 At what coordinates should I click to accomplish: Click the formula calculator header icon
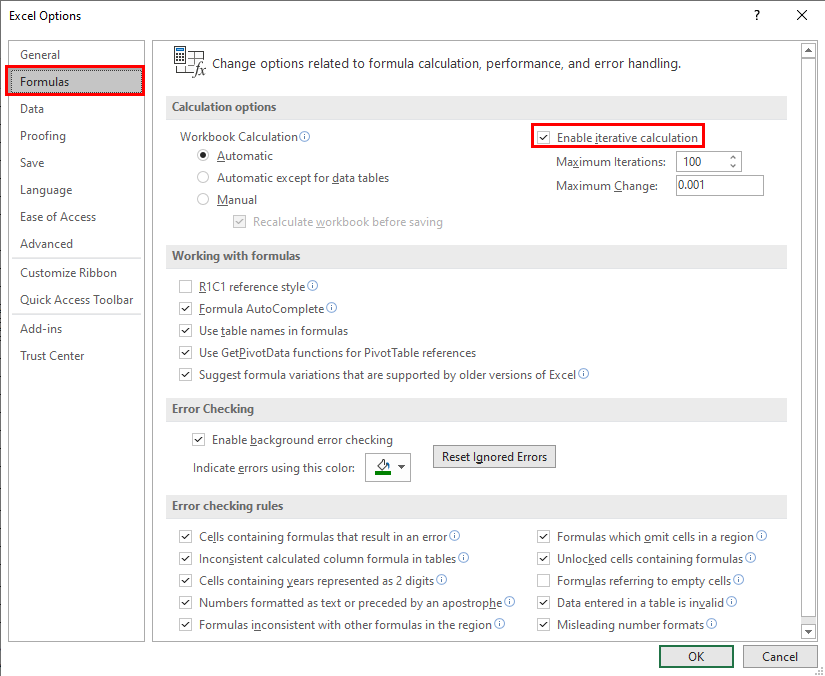pyautogui.click(x=189, y=62)
